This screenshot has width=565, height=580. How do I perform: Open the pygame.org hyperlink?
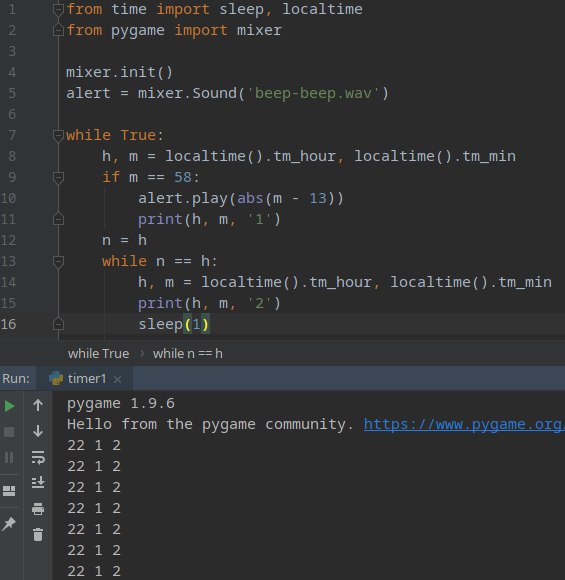coord(464,424)
